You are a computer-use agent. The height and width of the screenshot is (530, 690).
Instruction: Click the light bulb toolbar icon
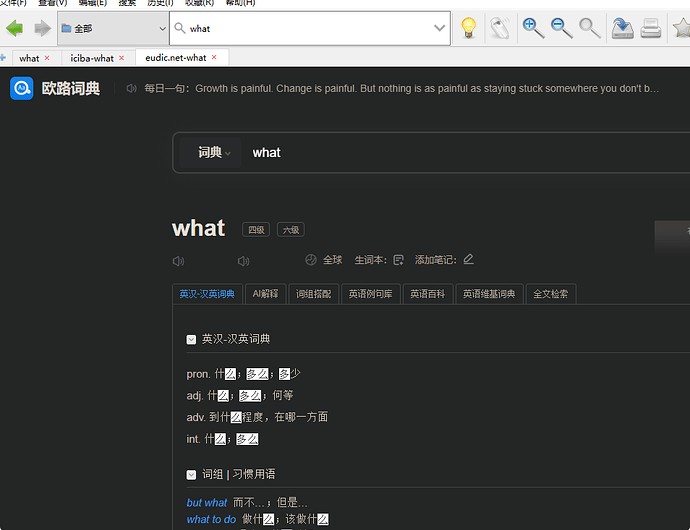(x=467, y=29)
